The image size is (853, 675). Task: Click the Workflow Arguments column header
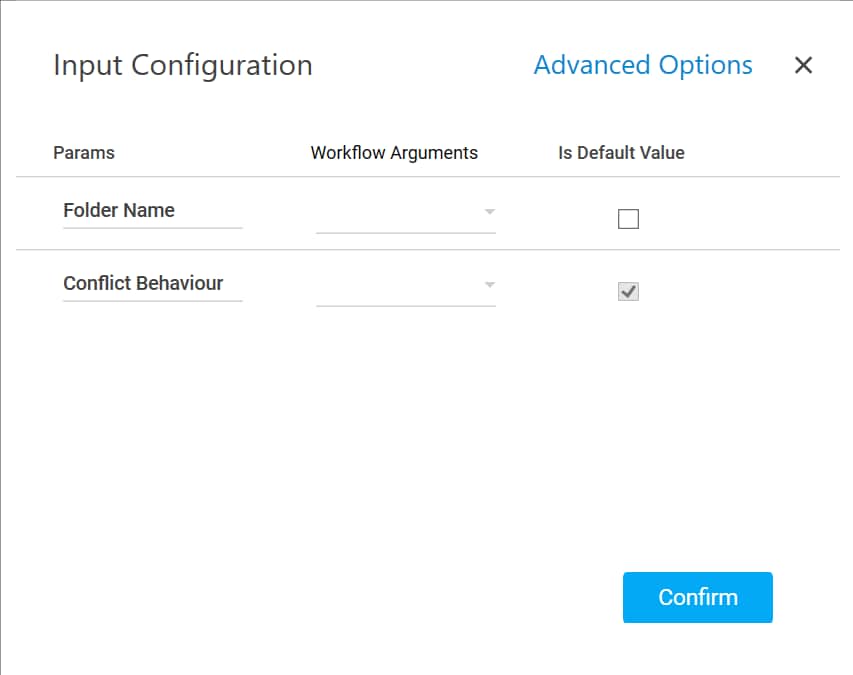[x=394, y=153]
